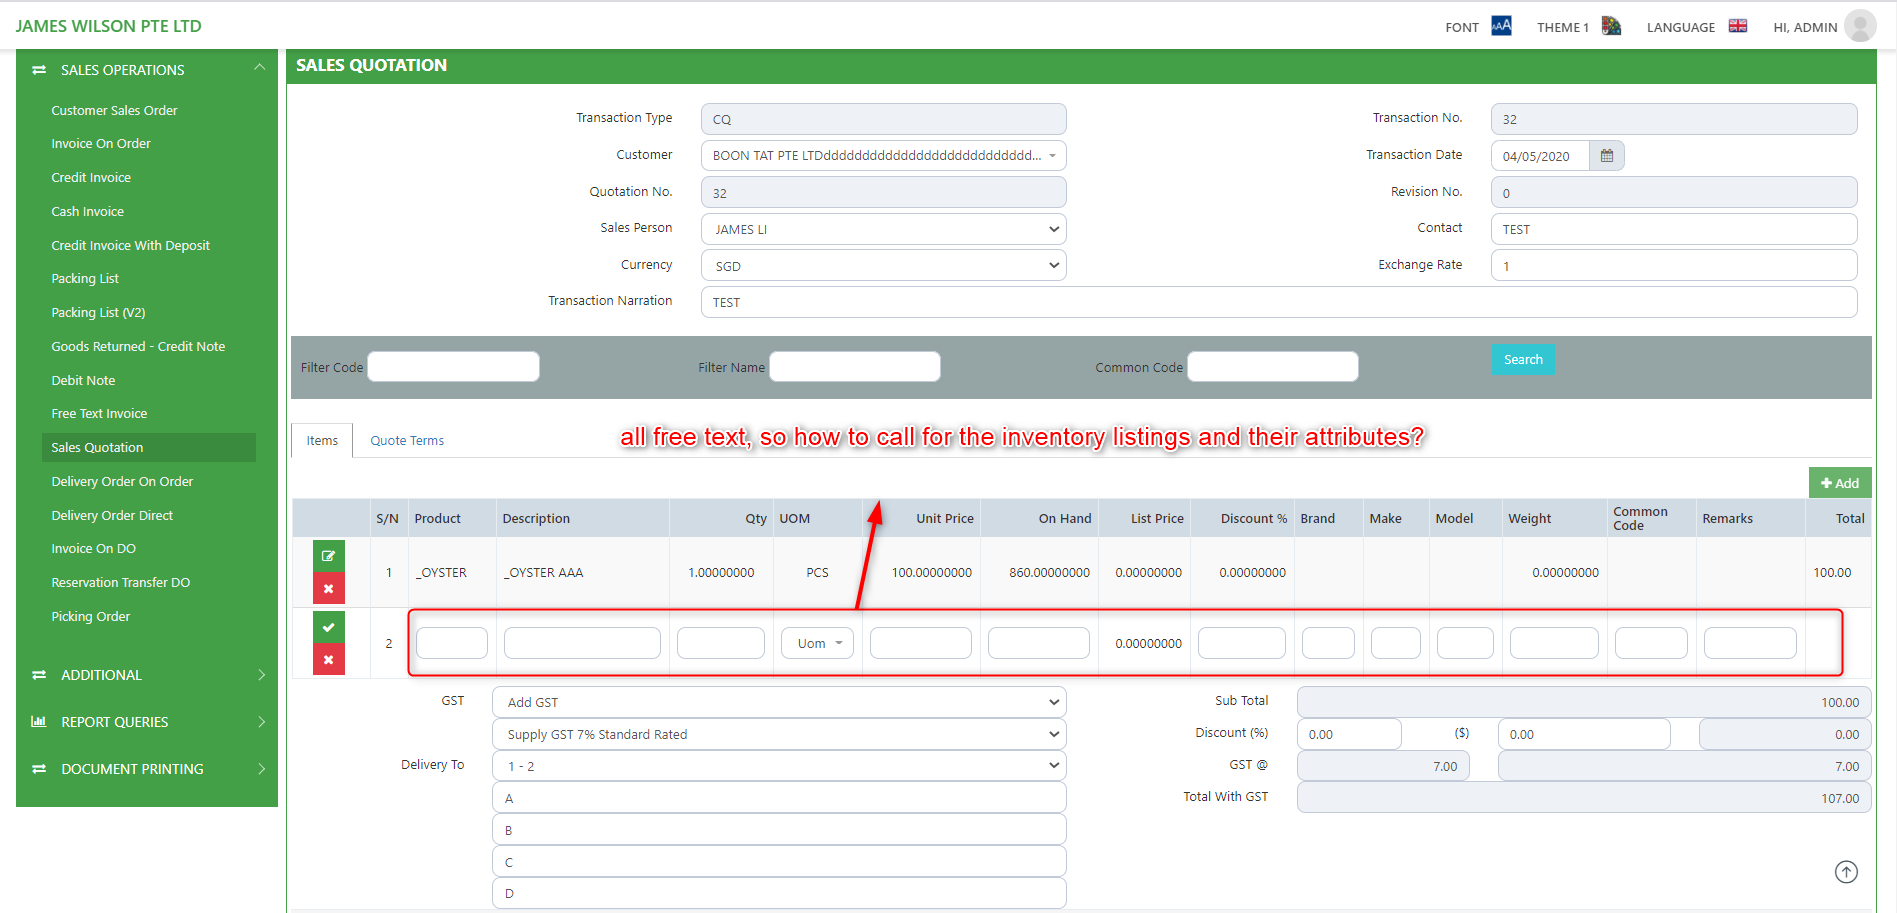
Task: Open the Delivery To dropdown
Action: click(x=779, y=766)
